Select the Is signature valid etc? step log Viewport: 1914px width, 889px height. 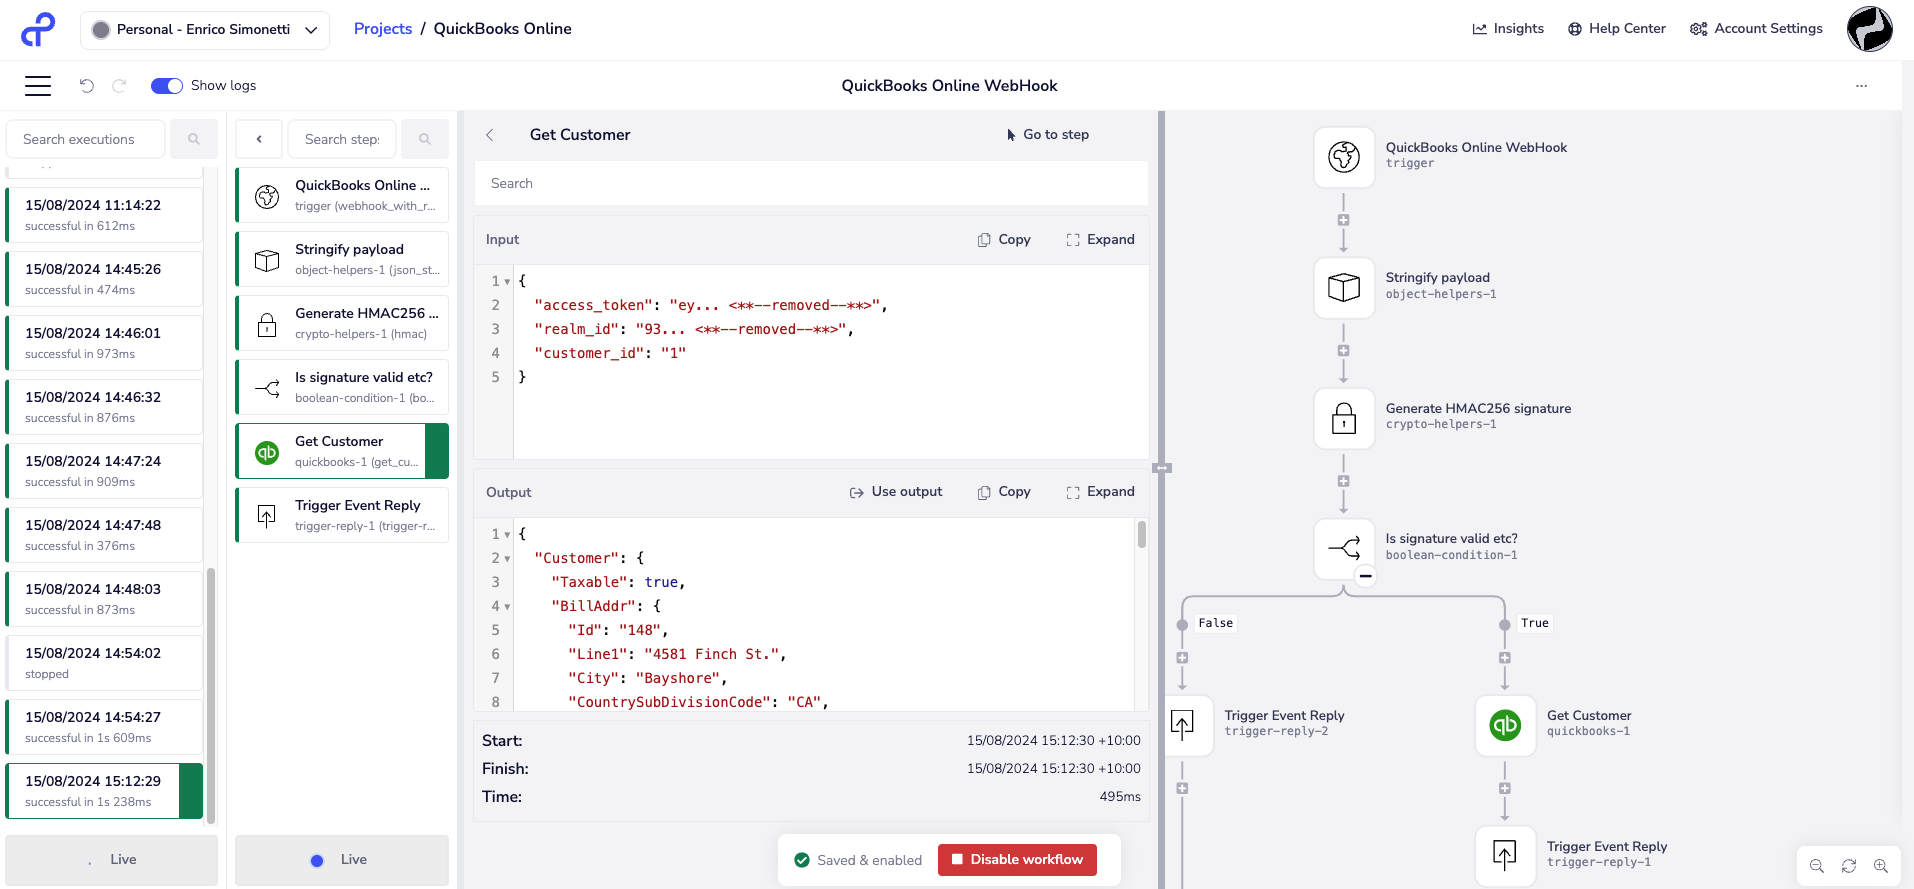click(342, 387)
